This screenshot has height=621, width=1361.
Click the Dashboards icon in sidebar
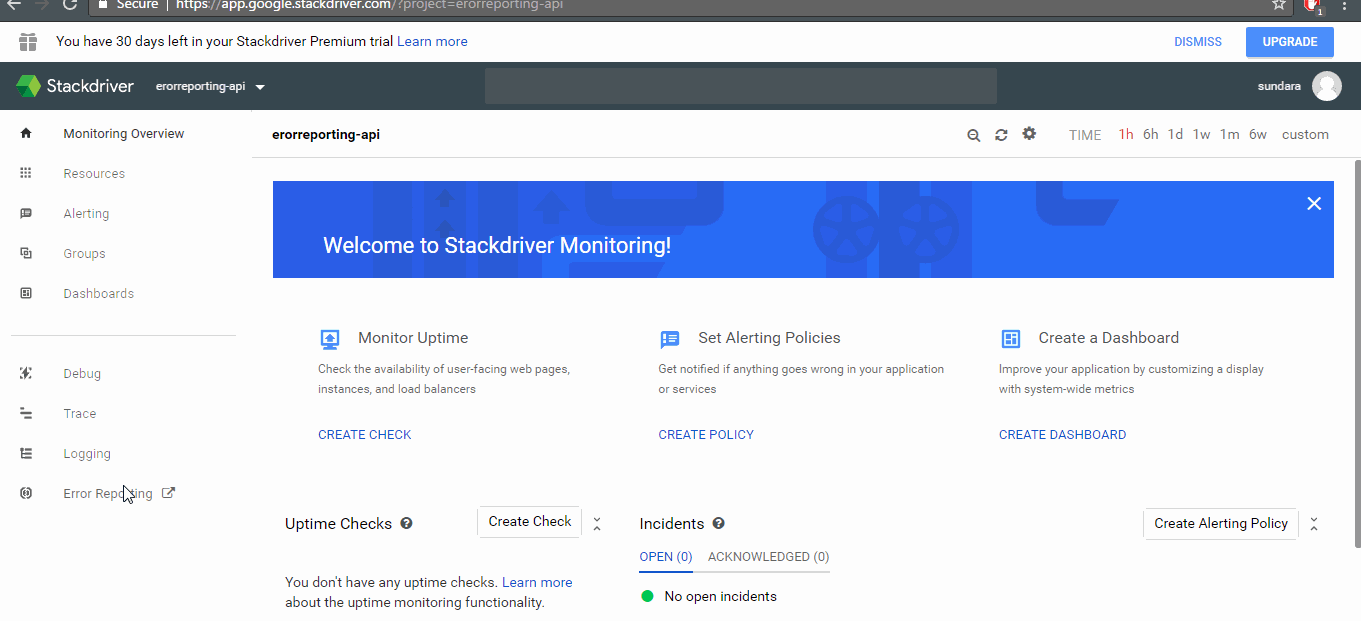(x=26, y=293)
